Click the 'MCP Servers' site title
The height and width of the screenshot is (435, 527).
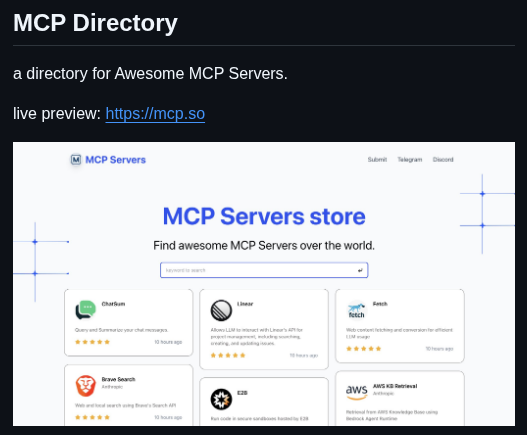[115, 160]
